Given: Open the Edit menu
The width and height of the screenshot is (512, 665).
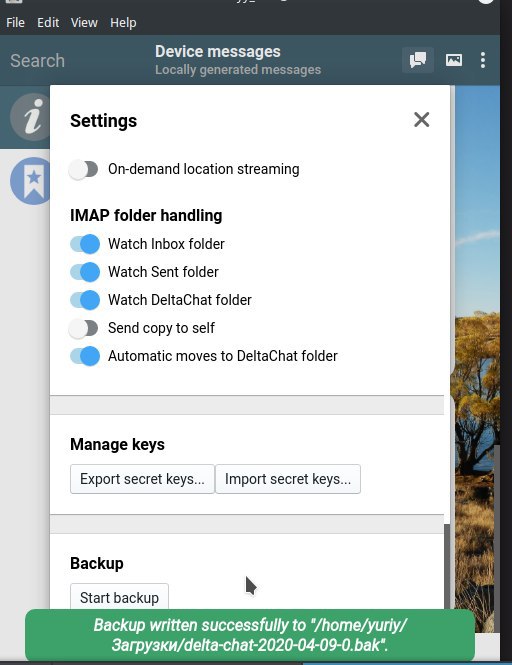Looking at the screenshot, I should click(x=48, y=22).
